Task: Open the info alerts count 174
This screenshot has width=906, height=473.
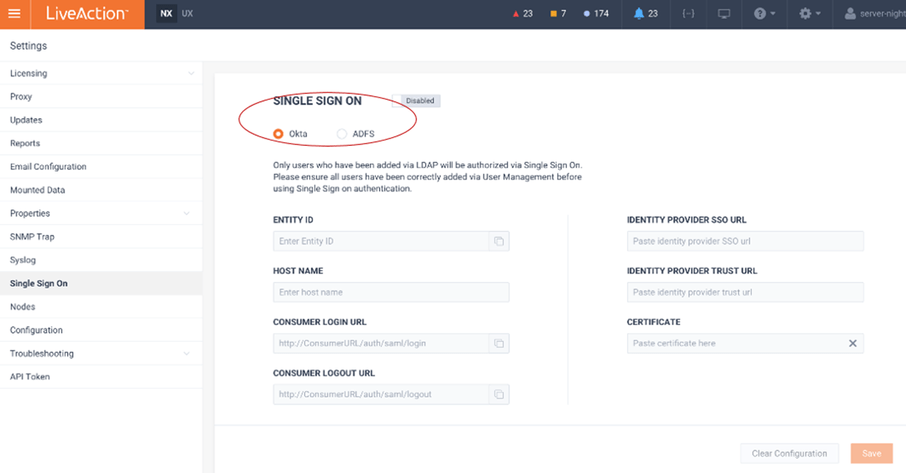Action: point(596,13)
